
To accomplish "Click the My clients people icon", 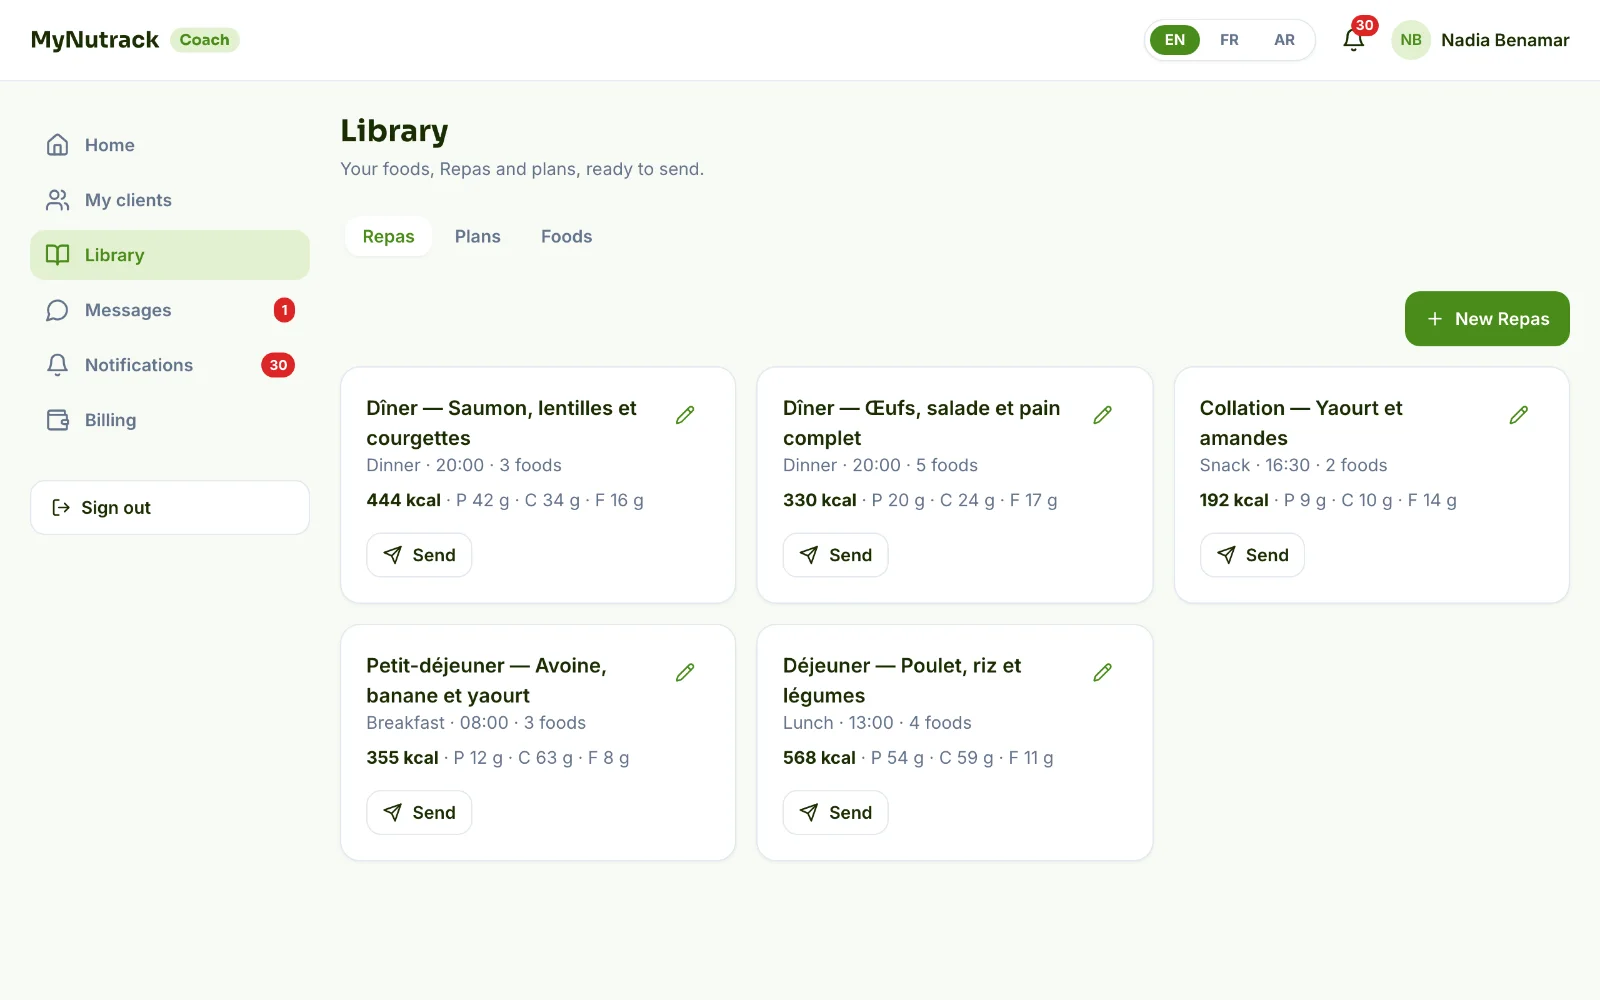I will 58,200.
